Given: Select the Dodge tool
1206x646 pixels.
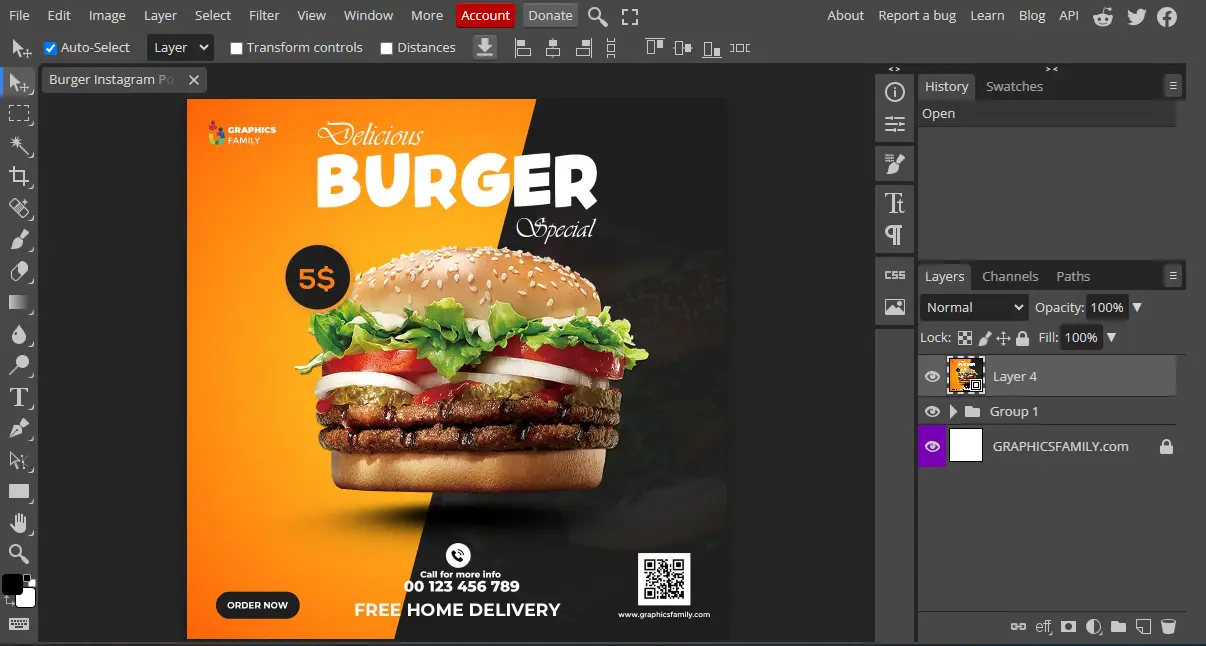Looking at the screenshot, I should click(x=19, y=365).
